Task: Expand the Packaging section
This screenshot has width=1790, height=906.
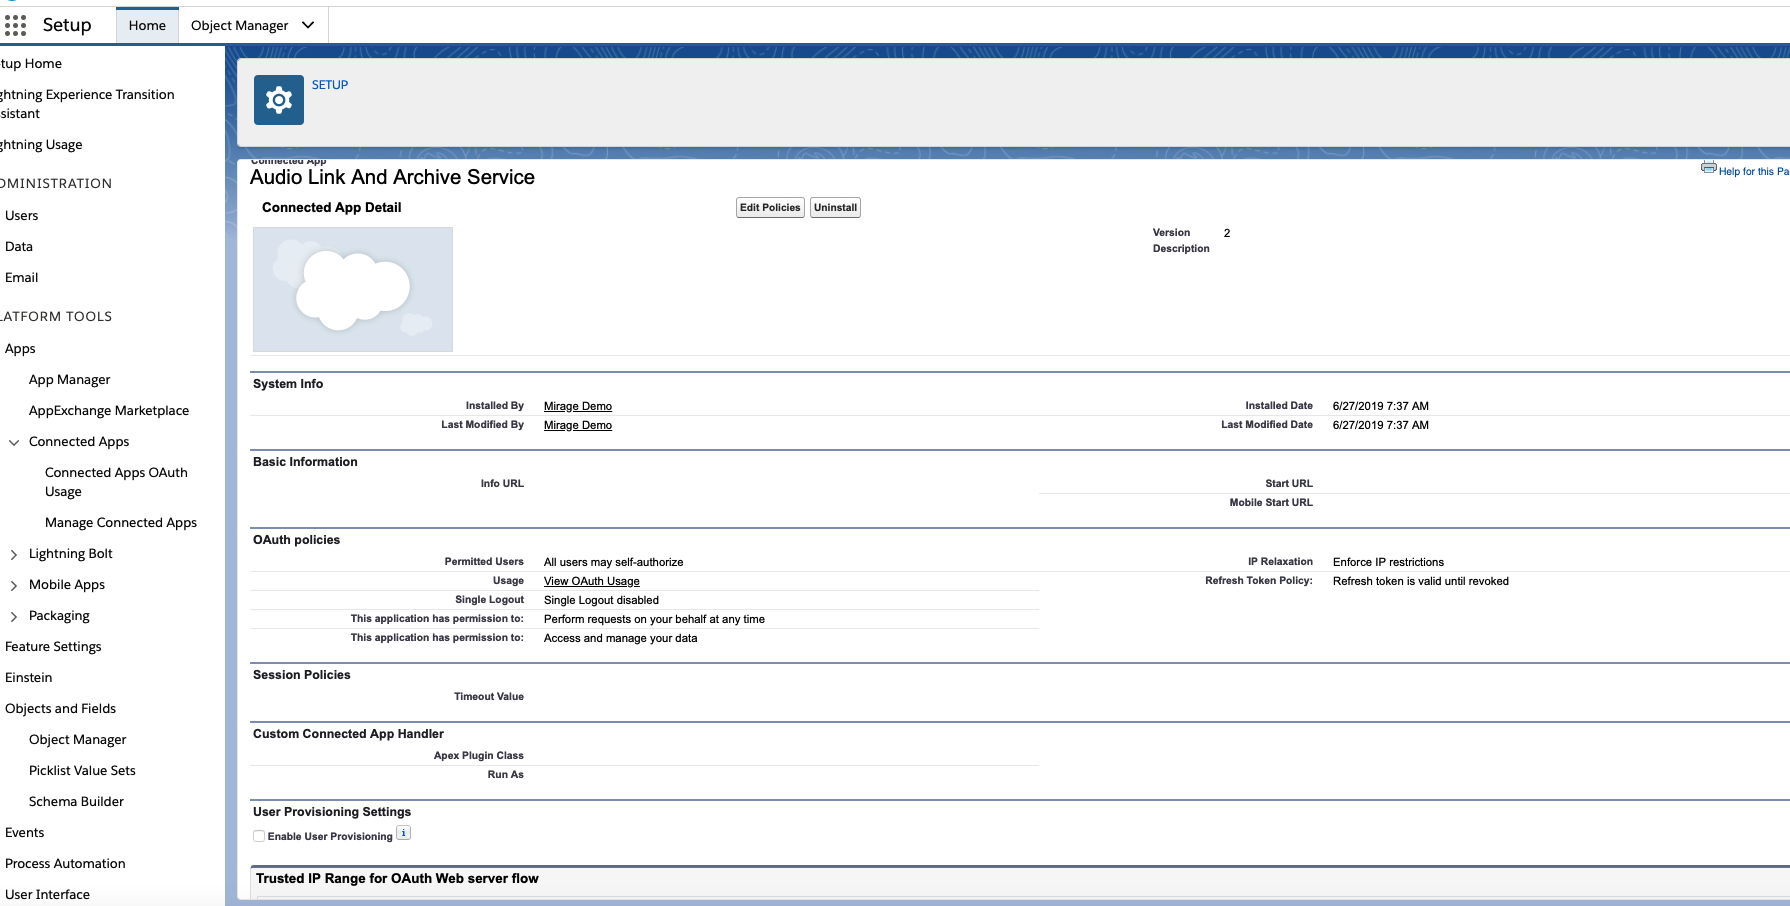Action: [x=14, y=616]
